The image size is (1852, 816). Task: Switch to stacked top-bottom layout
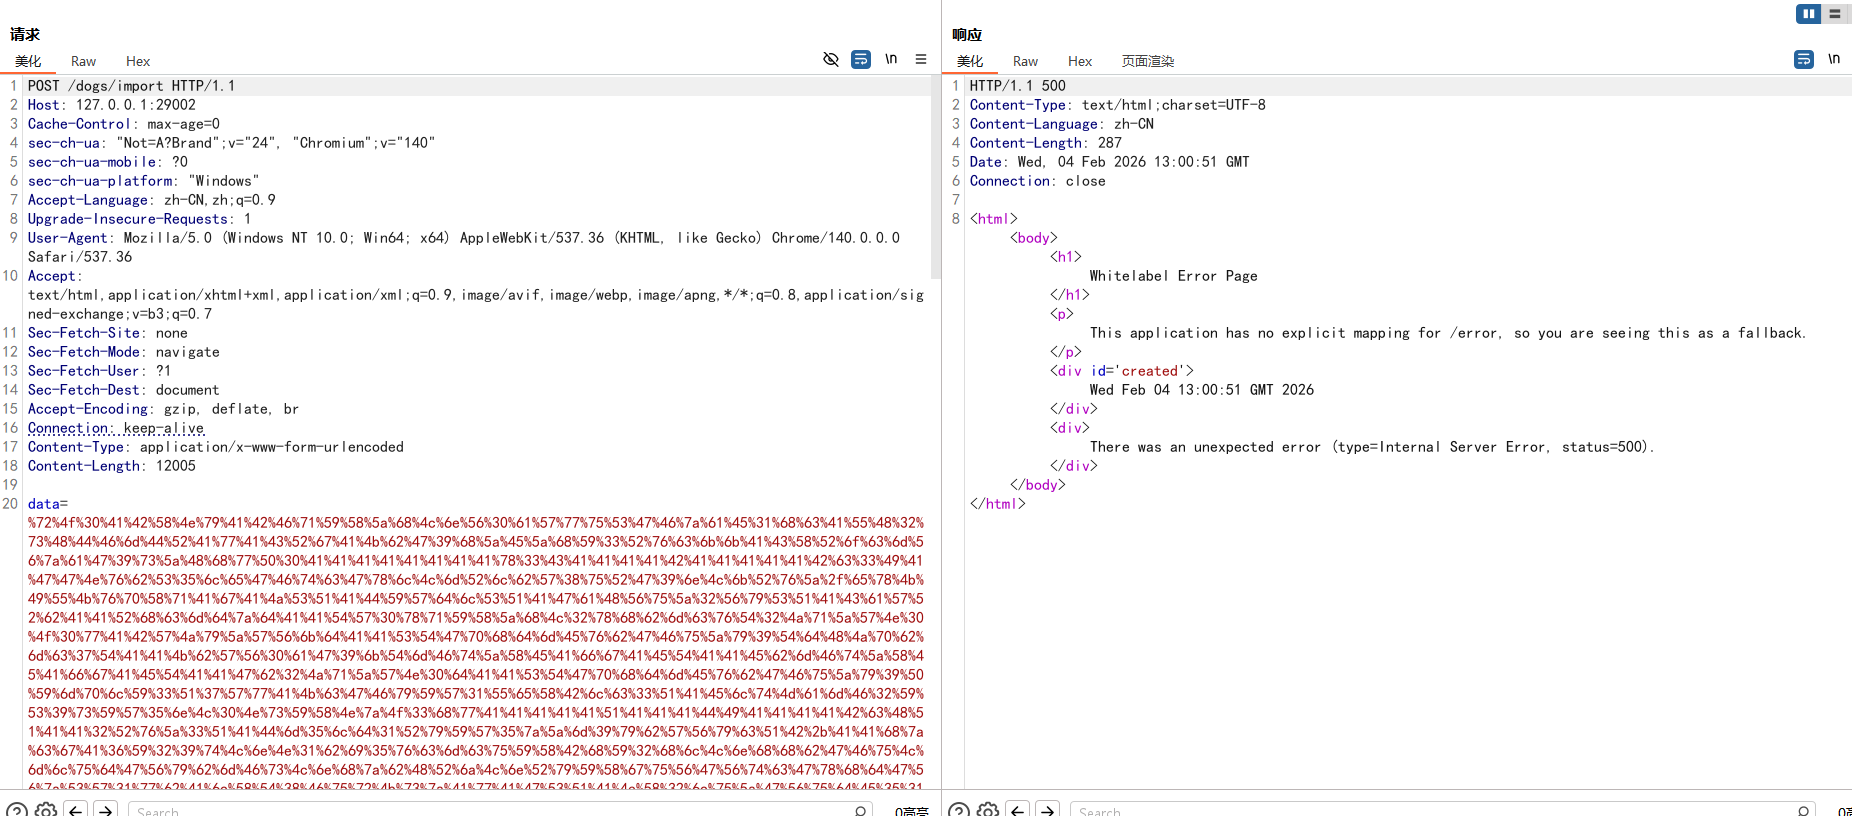click(1834, 14)
